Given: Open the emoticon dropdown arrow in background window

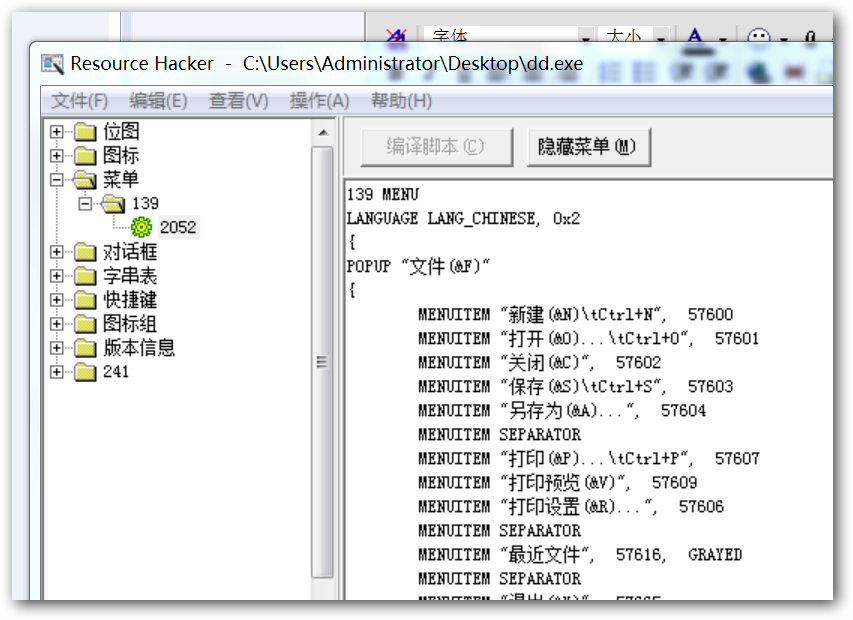Looking at the screenshot, I should pyautogui.click(x=784, y=38).
